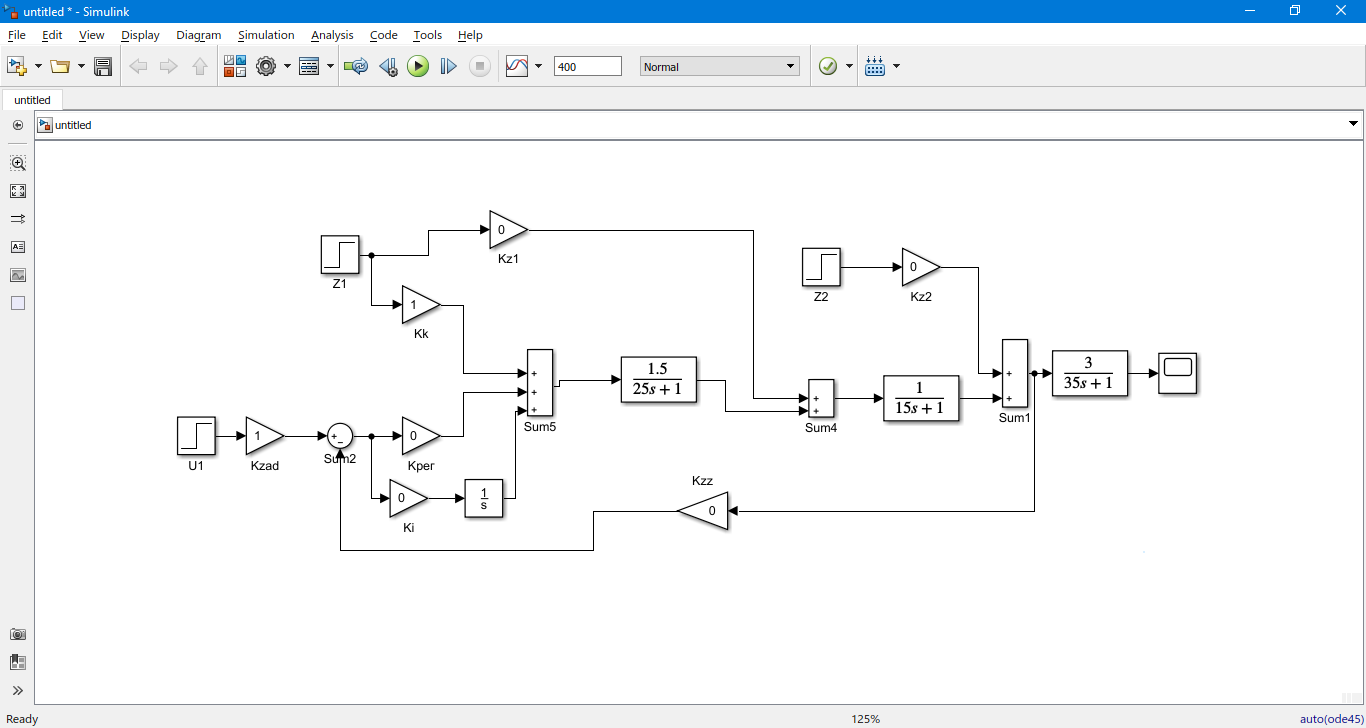Click the Fit to View palette icon
This screenshot has height=728, width=1366.
pos(18,191)
